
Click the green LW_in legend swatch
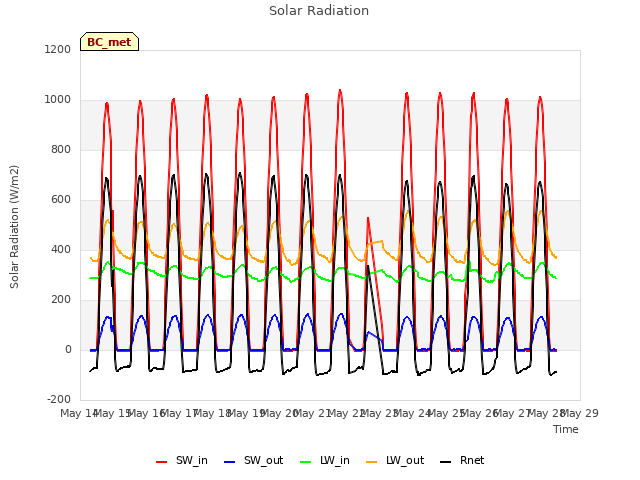click(306, 462)
